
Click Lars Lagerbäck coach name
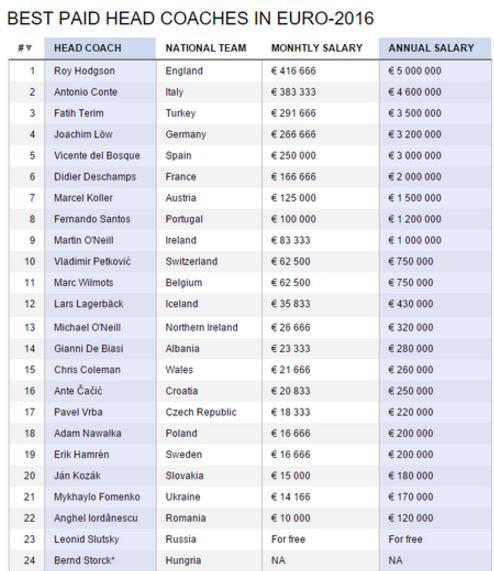click(x=89, y=304)
